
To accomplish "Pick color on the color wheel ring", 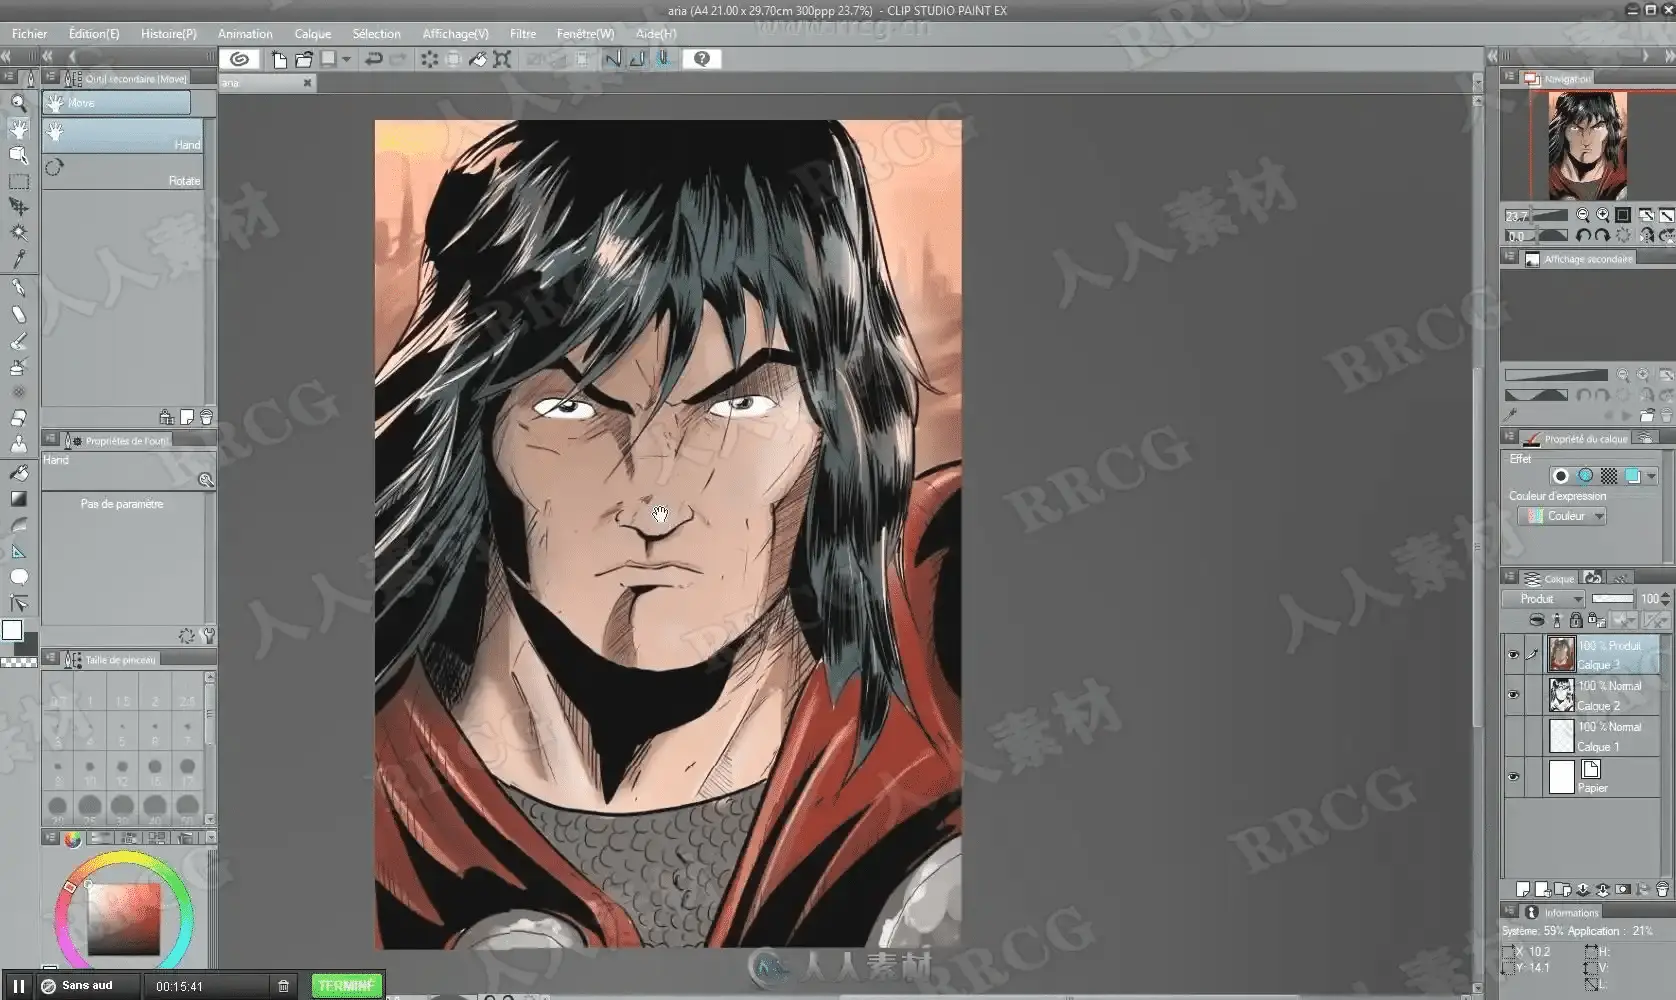I will (x=124, y=856).
